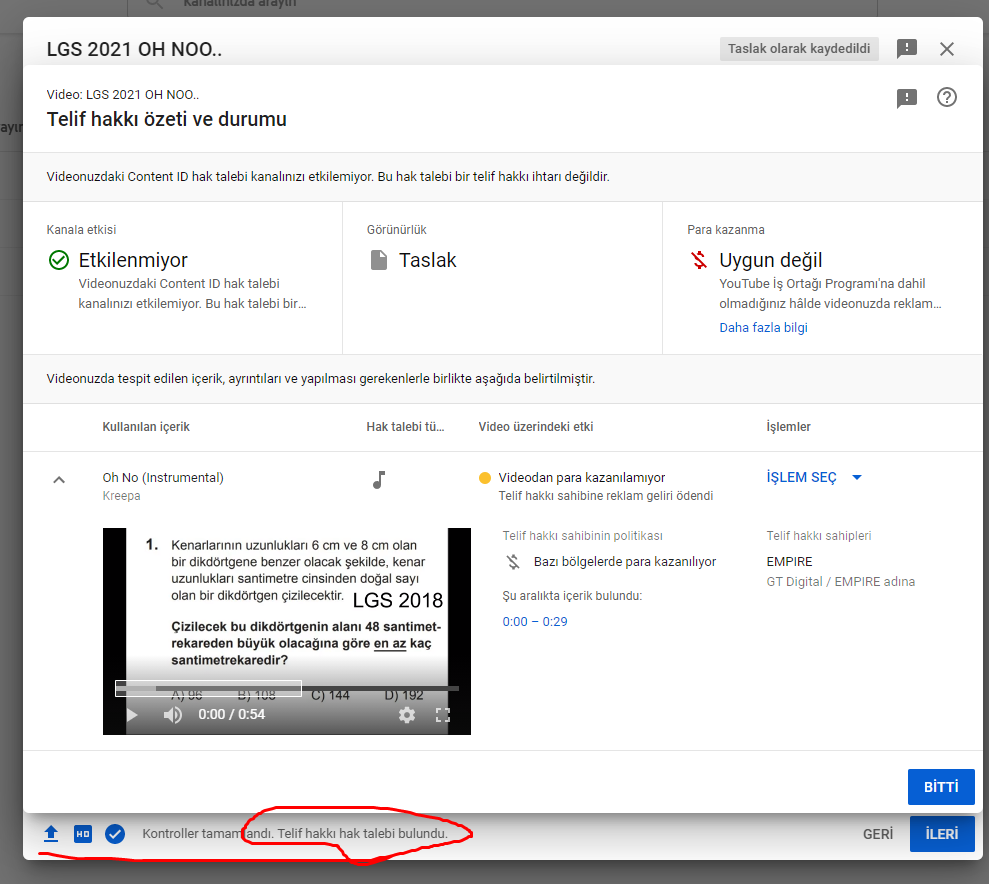This screenshot has width=989, height=884.
Task: Collapse the Oh No (Instrumental) claim row
Action: pyautogui.click(x=59, y=480)
